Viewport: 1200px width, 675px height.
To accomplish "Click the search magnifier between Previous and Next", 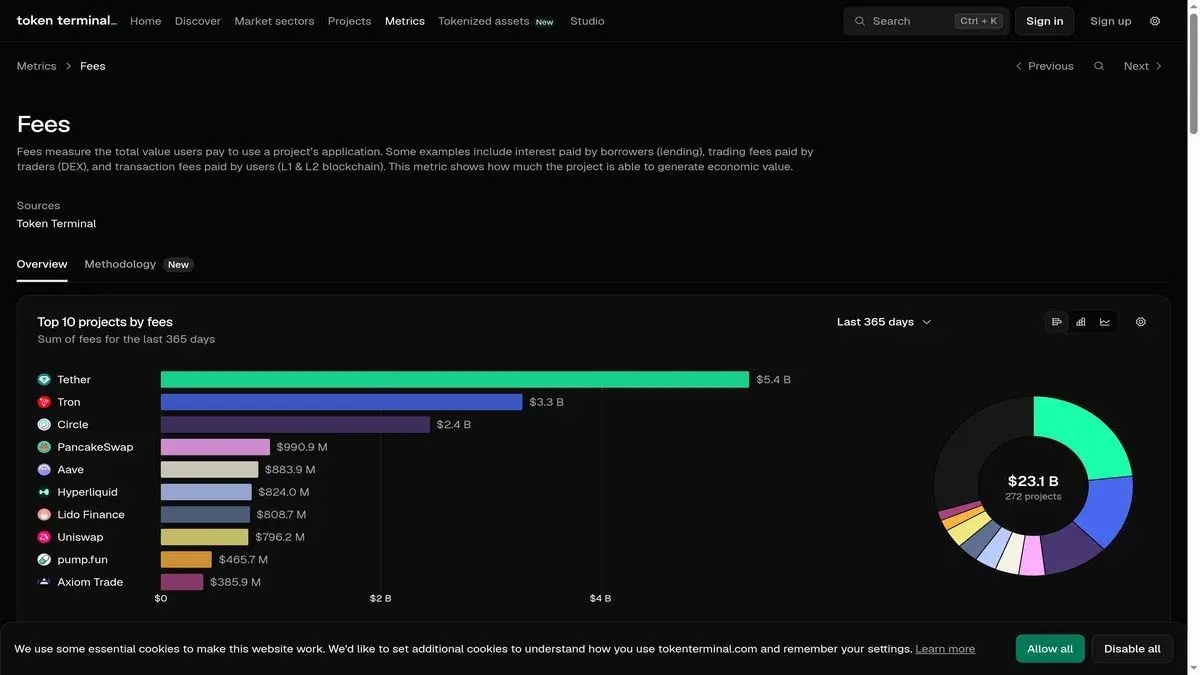I will pyautogui.click(x=1099, y=66).
